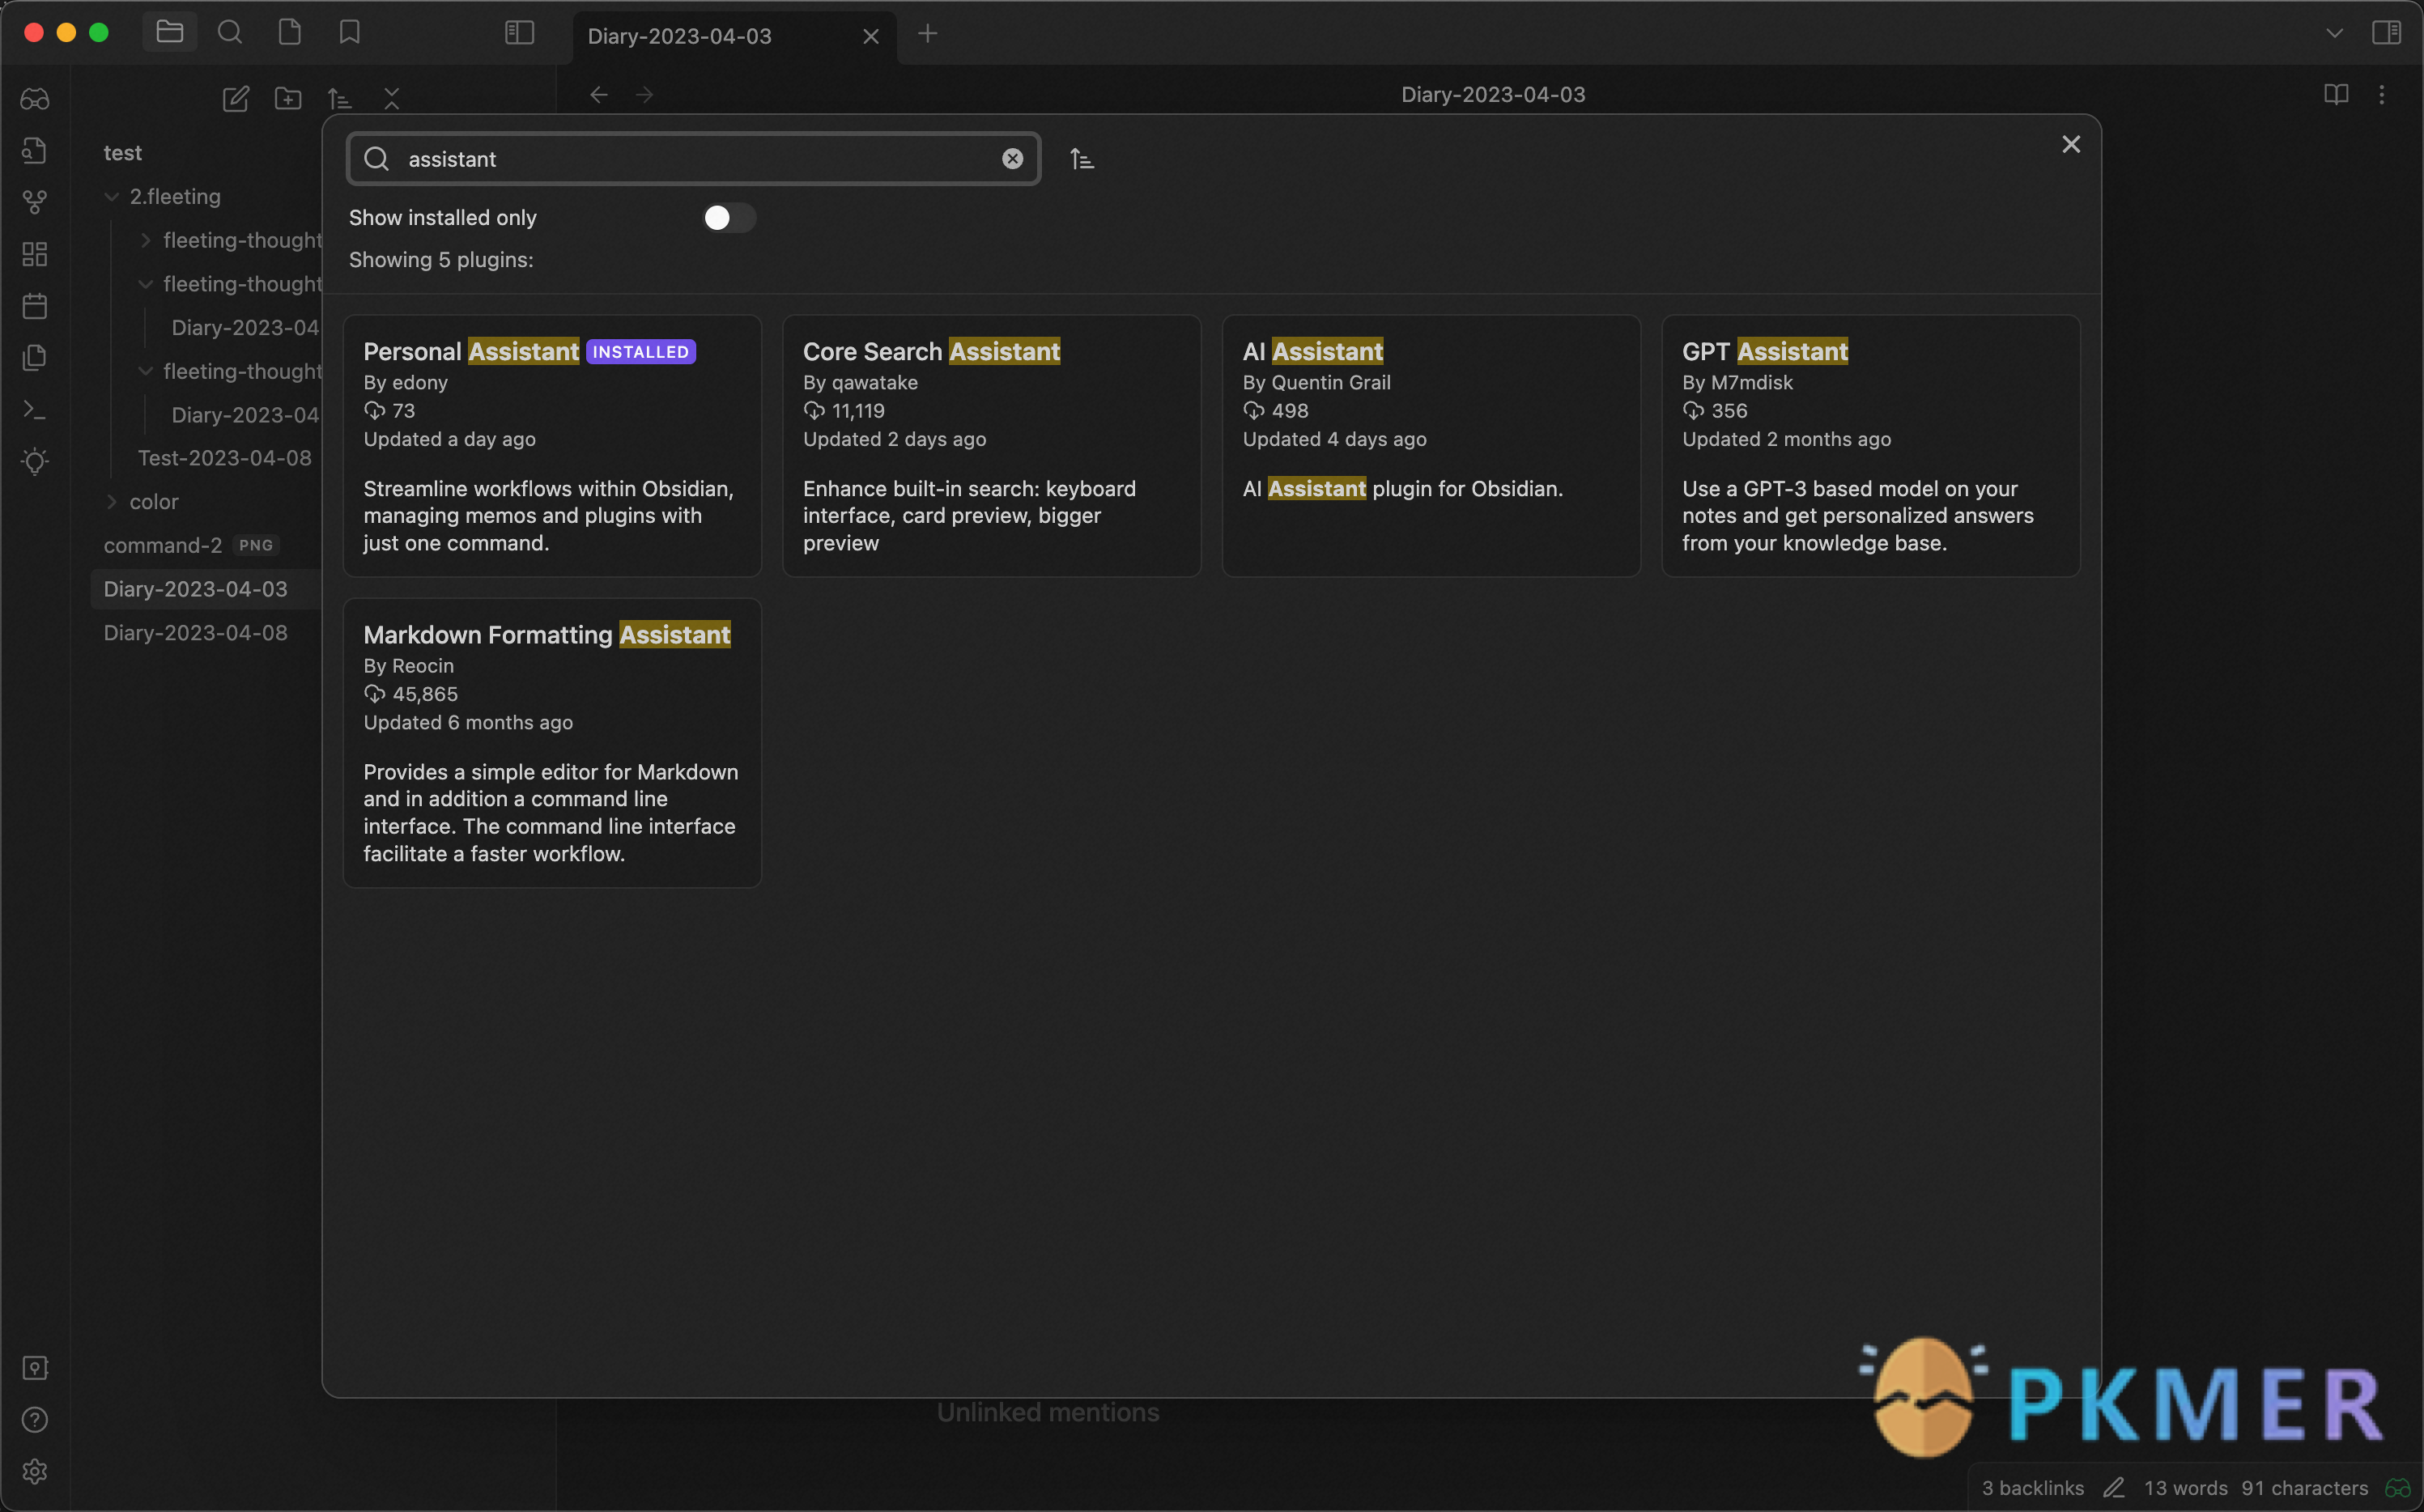Click the test vault title

tap(123, 153)
